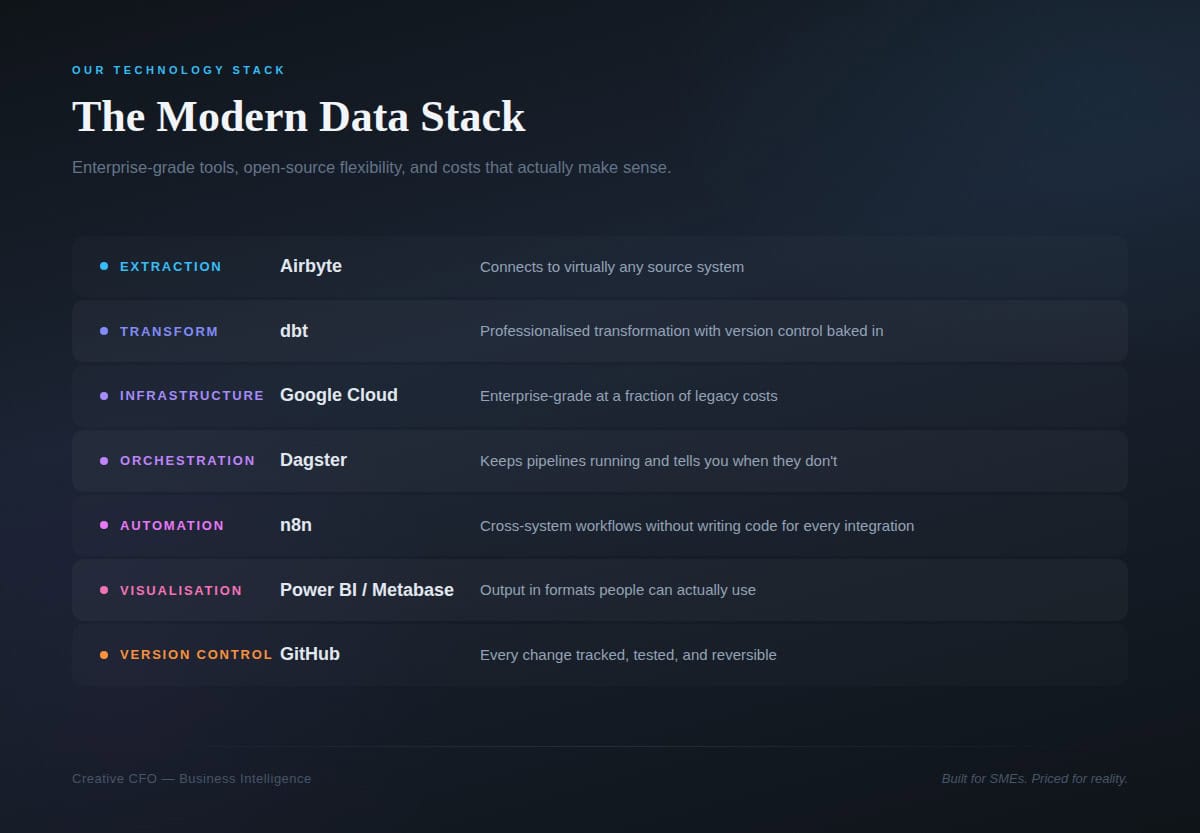
Task: Select the AUTOMATION category label
Action: [x=172, y=526]
